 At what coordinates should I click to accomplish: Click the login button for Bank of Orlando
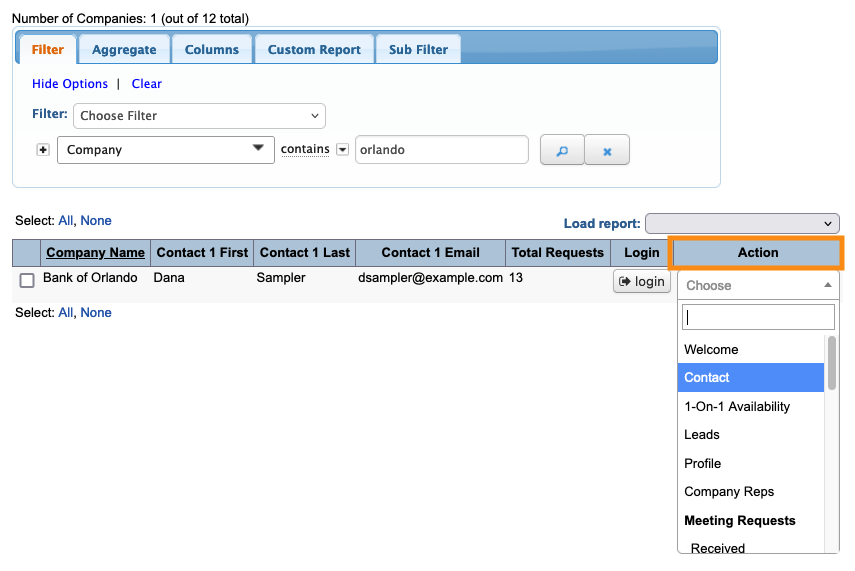click(641, 281)
